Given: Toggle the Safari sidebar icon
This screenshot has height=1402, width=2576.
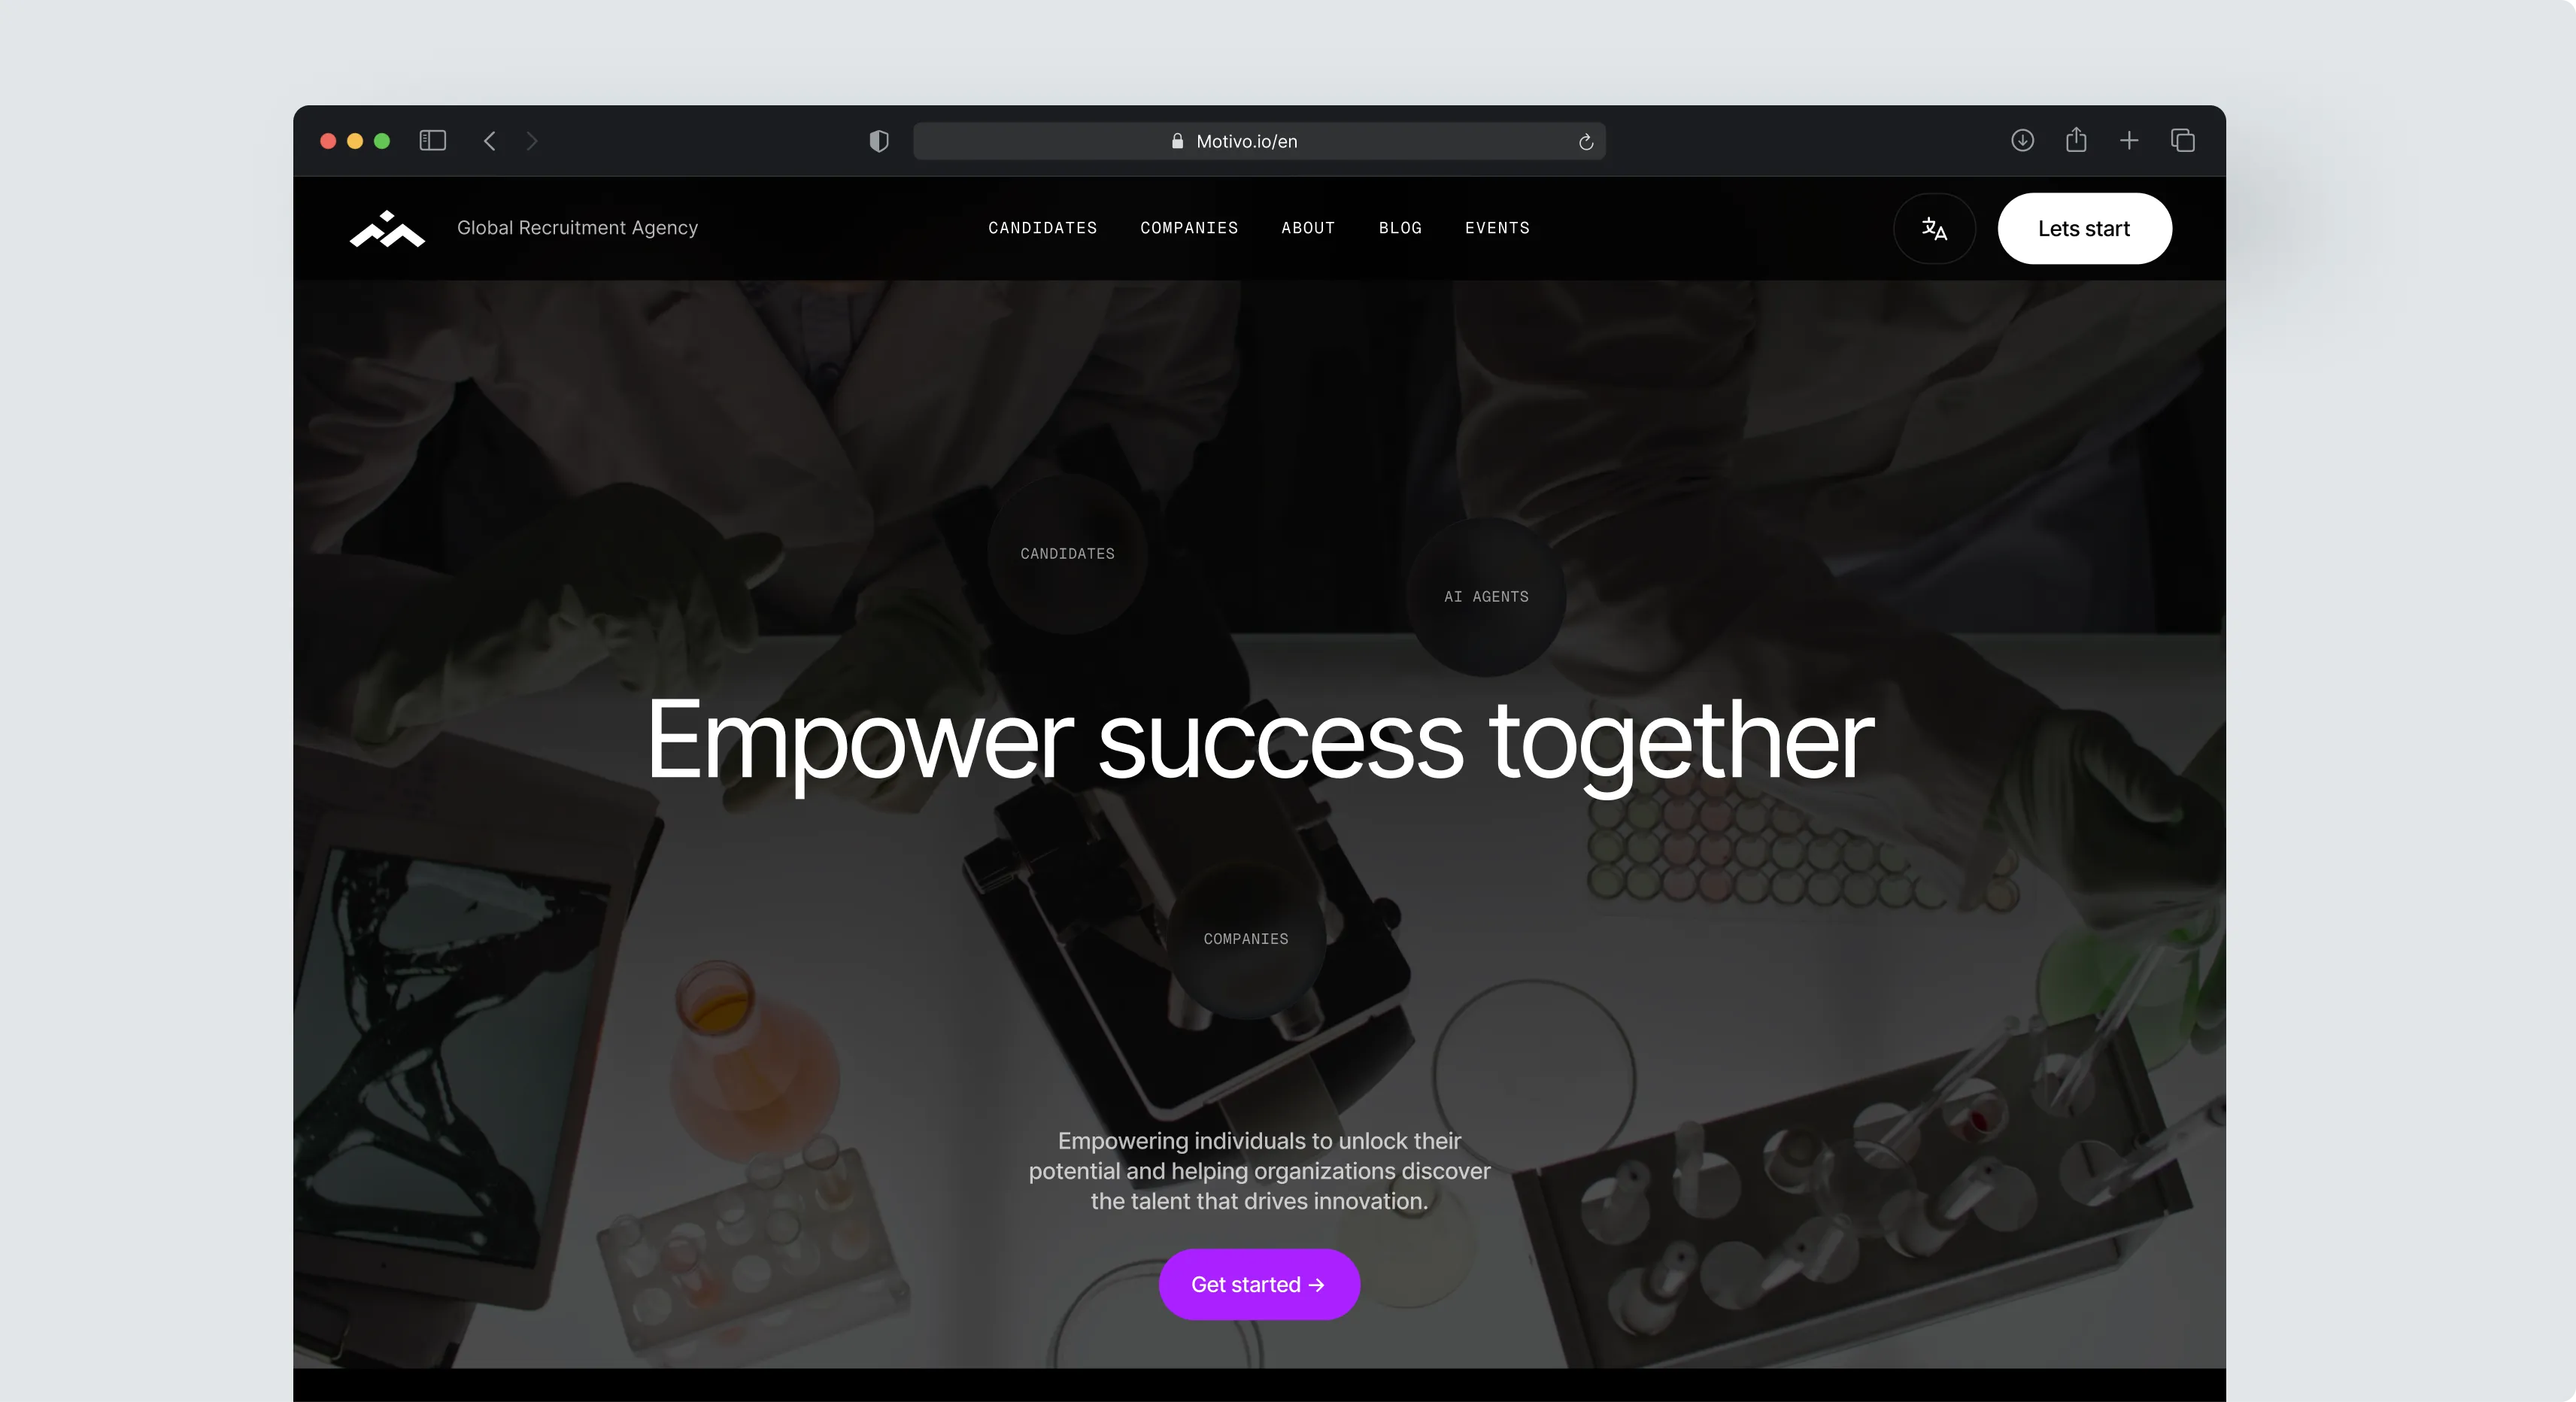Looking at the screenshot, I should point(432,141).
